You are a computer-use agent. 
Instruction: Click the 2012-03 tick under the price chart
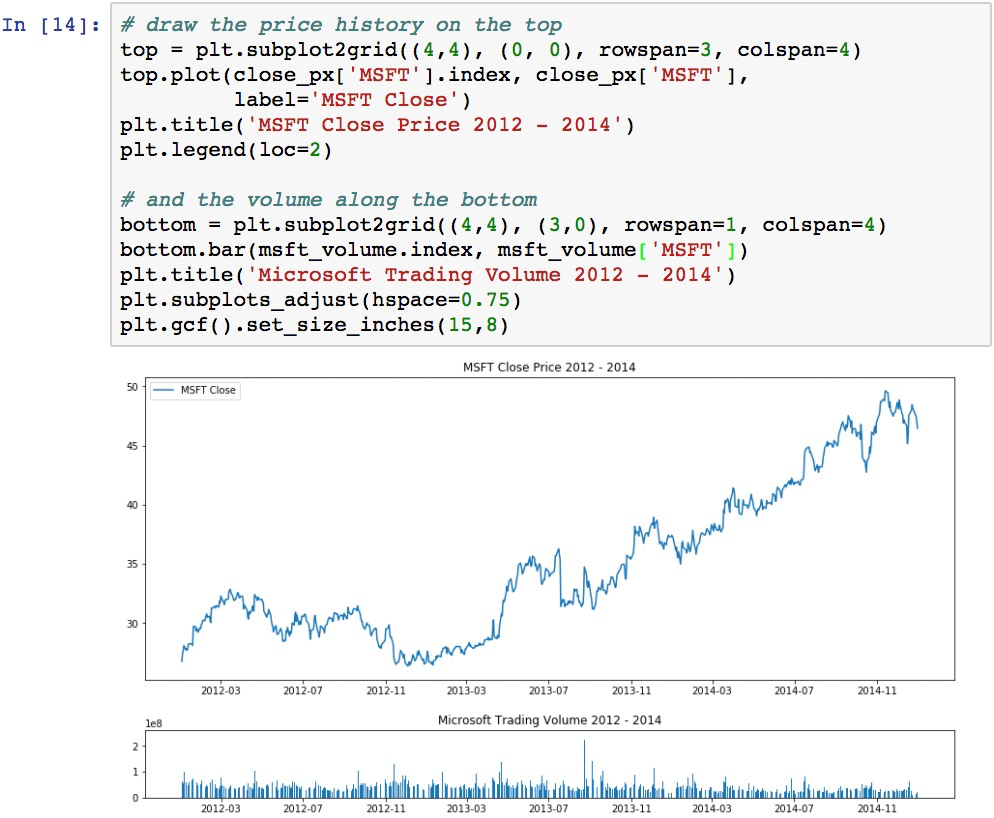(x=221, y=691)
